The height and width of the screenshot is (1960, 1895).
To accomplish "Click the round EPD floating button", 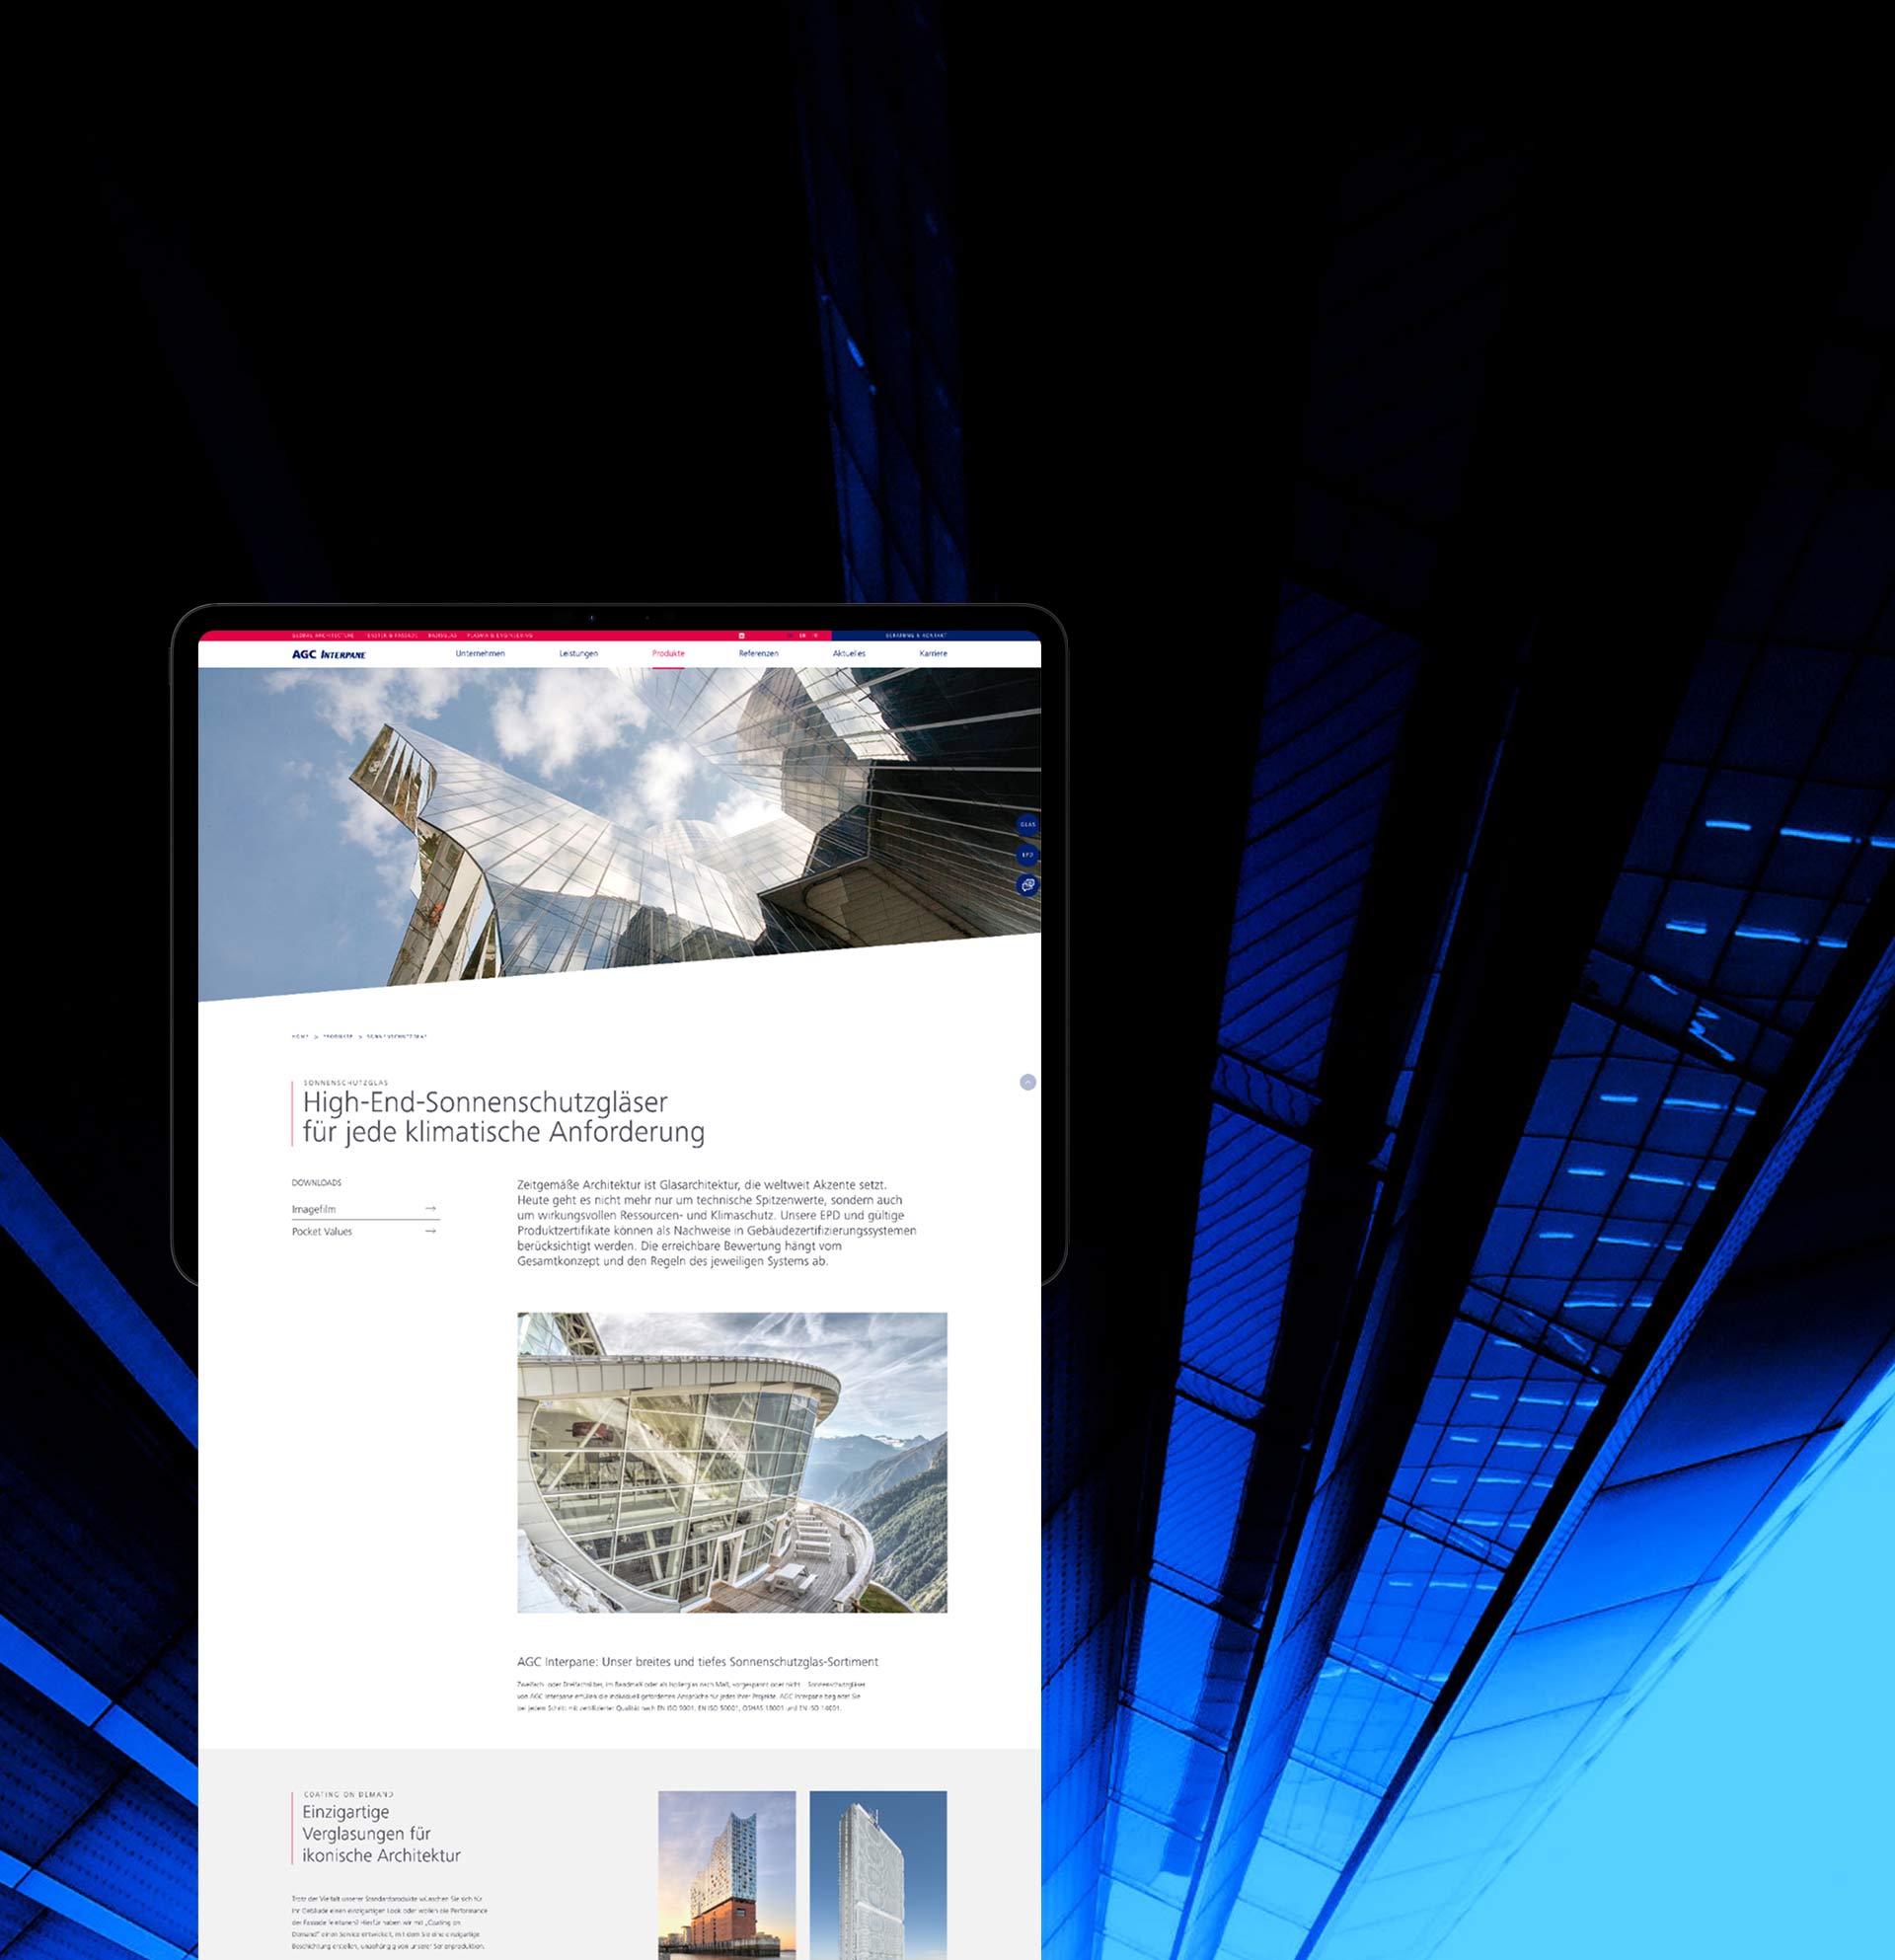I will [1027, 855].
